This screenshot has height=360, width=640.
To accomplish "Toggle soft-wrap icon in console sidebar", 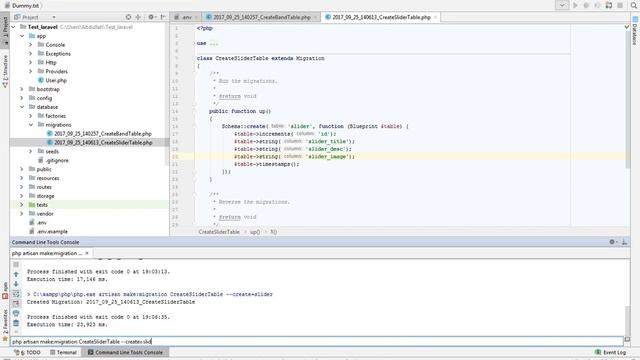I will [16, 293].
